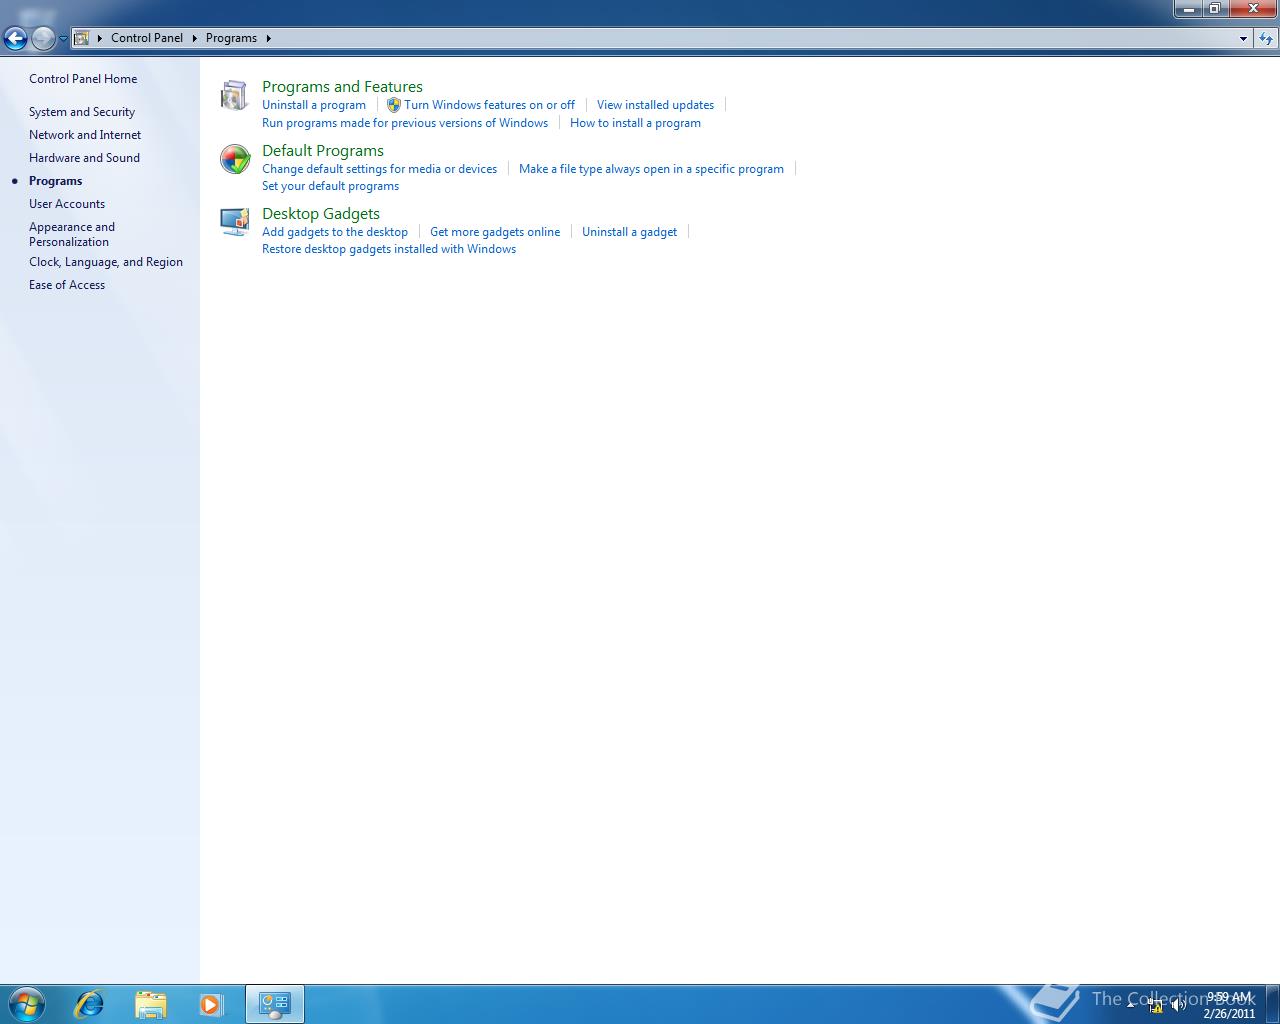1280x1024 pixels.
Task: Launch Internet Explorer from the taskbar
Action: click(89, 1003)
